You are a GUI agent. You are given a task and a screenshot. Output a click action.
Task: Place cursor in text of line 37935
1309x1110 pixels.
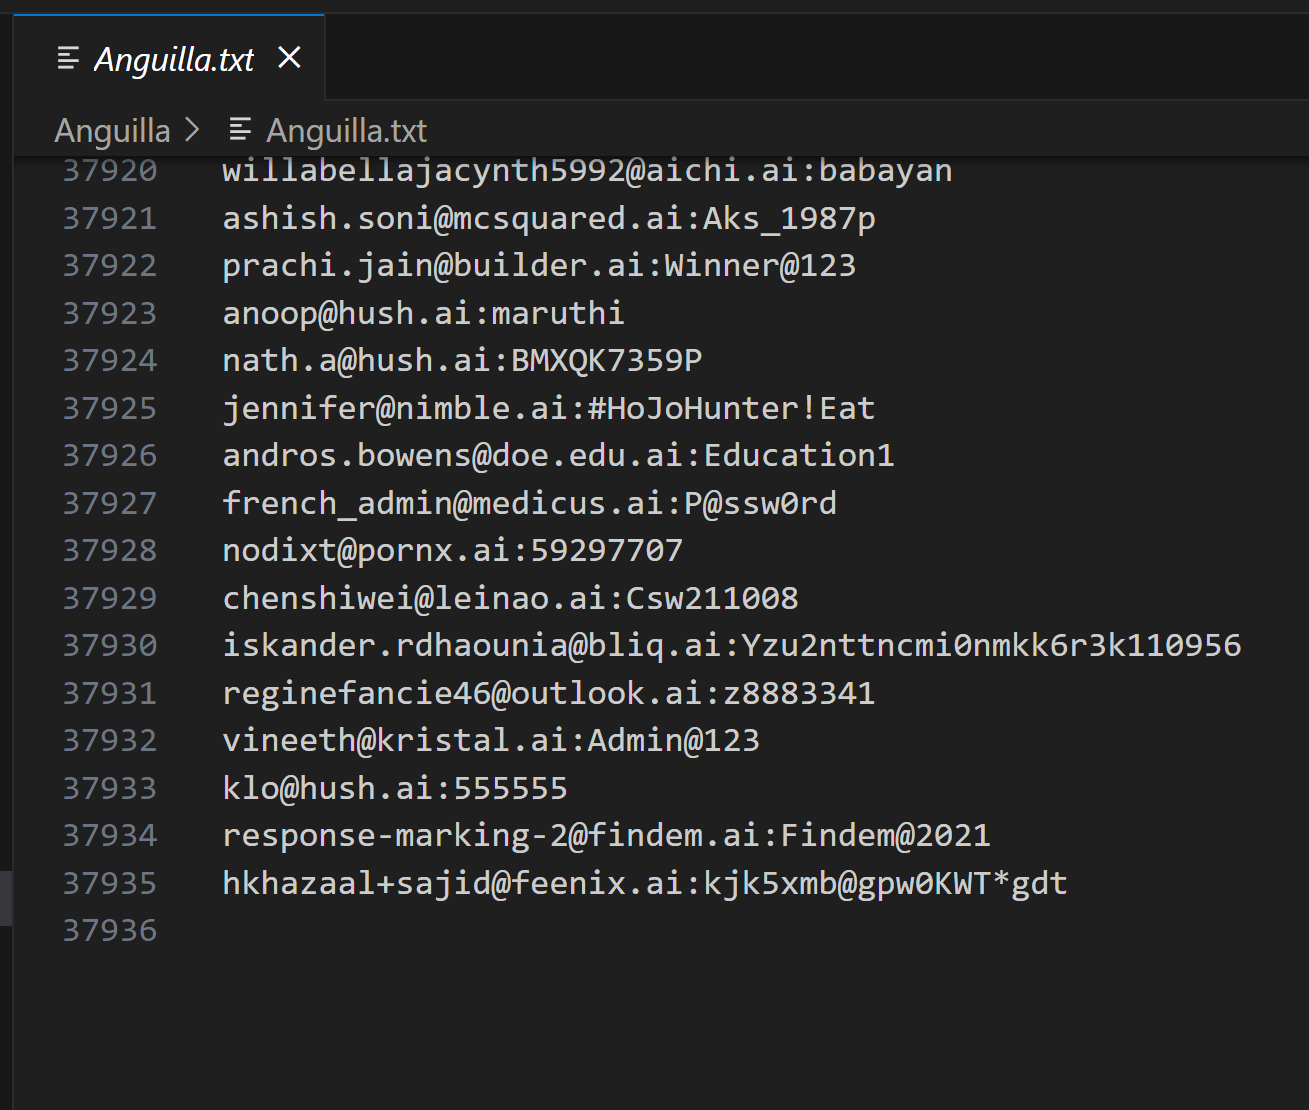(x=645, y=883)
